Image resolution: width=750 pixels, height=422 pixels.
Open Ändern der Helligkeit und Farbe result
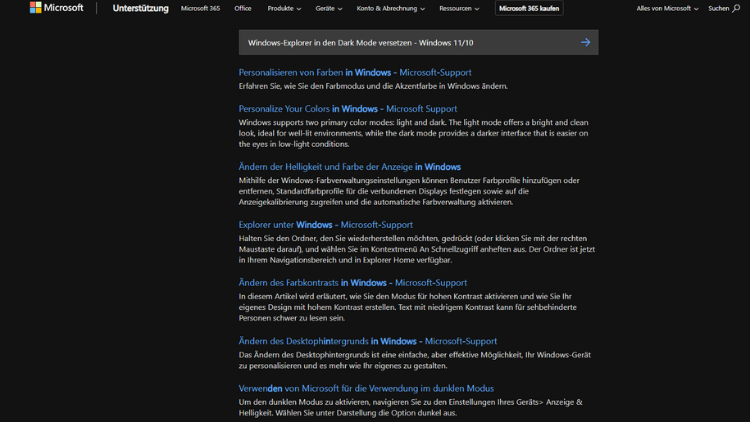coord(350,167)
